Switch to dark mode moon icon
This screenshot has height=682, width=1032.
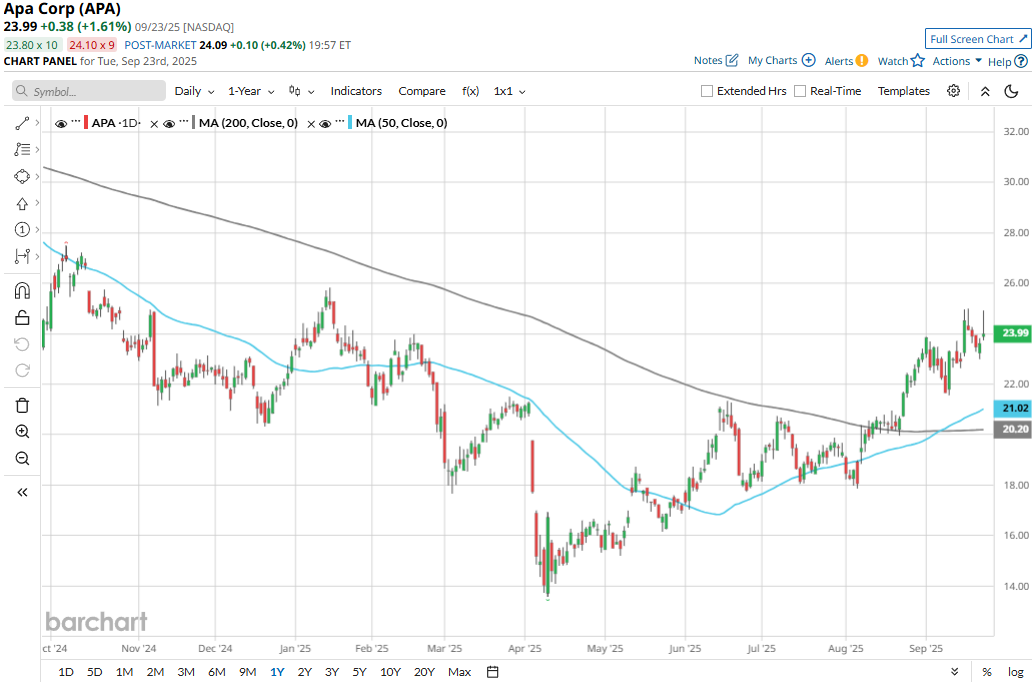(1012, 91)
